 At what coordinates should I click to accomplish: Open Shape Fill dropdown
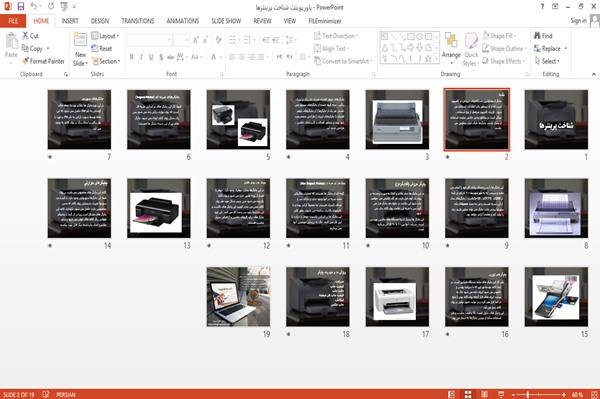click(499, 36)
